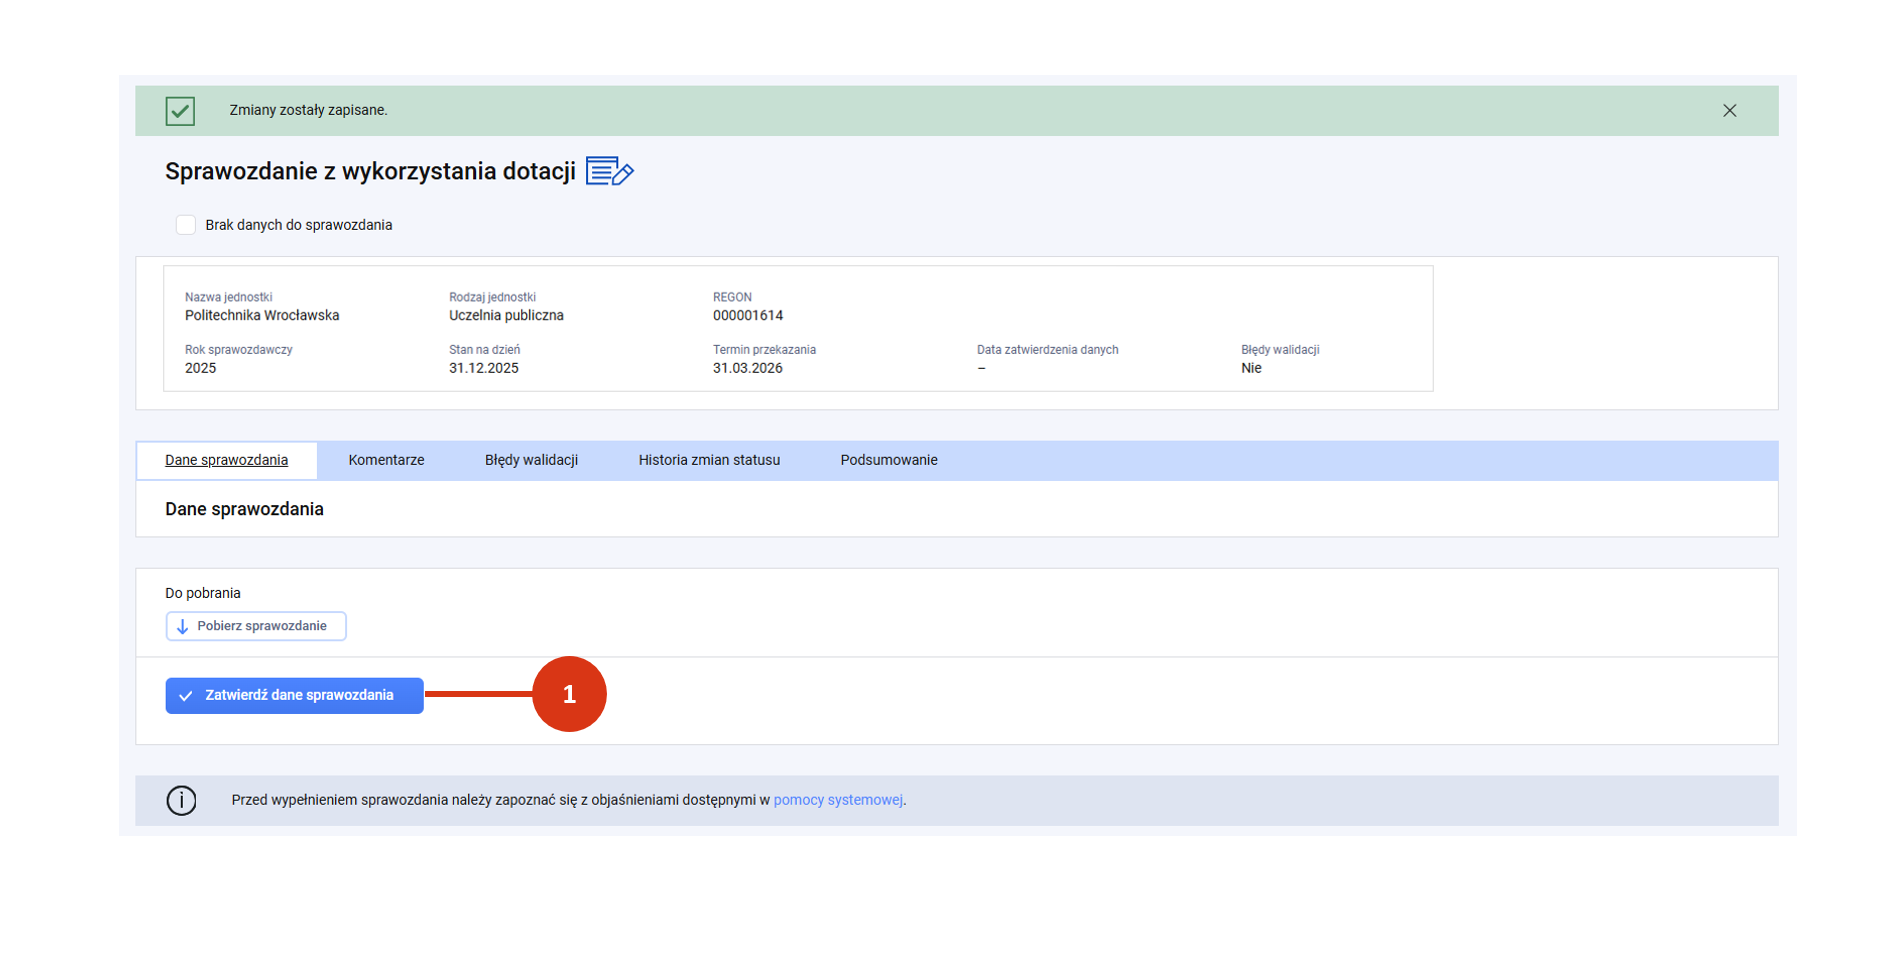Tick the "Brak danych do sprawozdania" checkbox
Viewport: 1903px width, 978px height.
(186, 225)
